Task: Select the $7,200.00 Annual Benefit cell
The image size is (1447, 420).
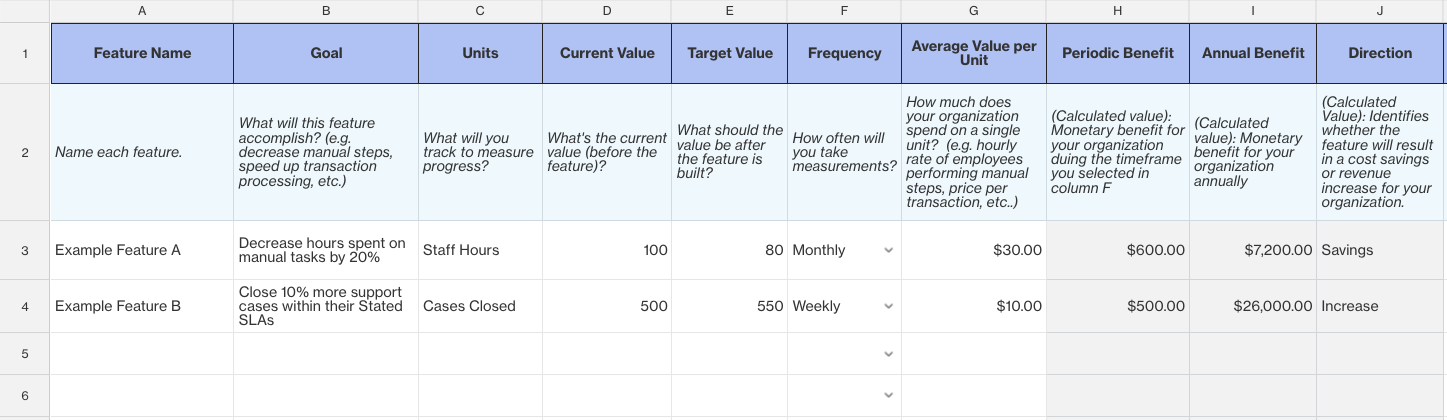Action: 1252,250
